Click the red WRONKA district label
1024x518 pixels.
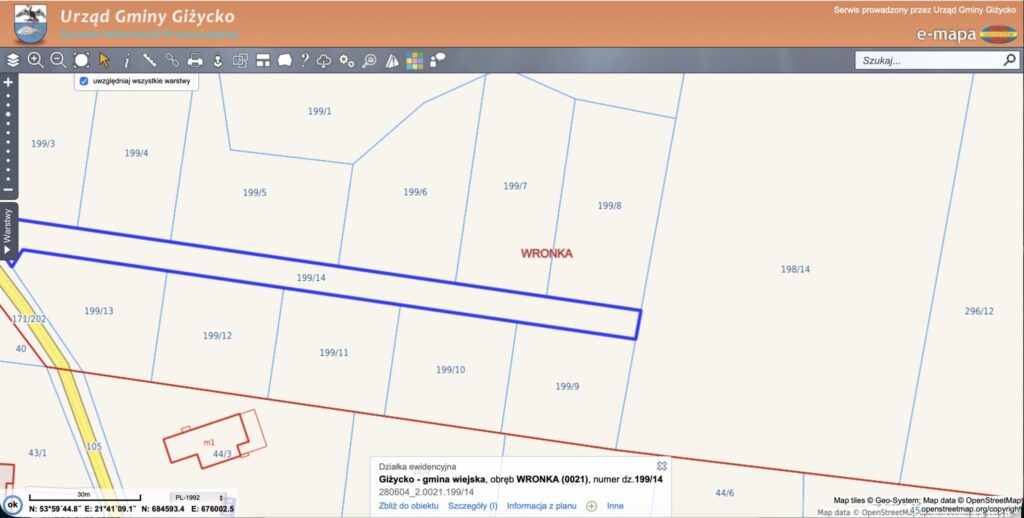tap(547, 253)
